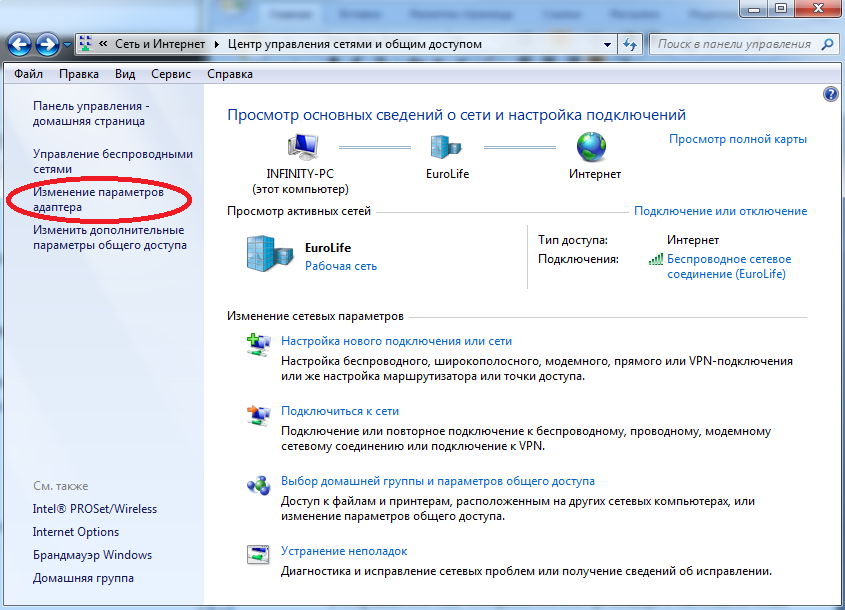Click the control panel search field

737,44
